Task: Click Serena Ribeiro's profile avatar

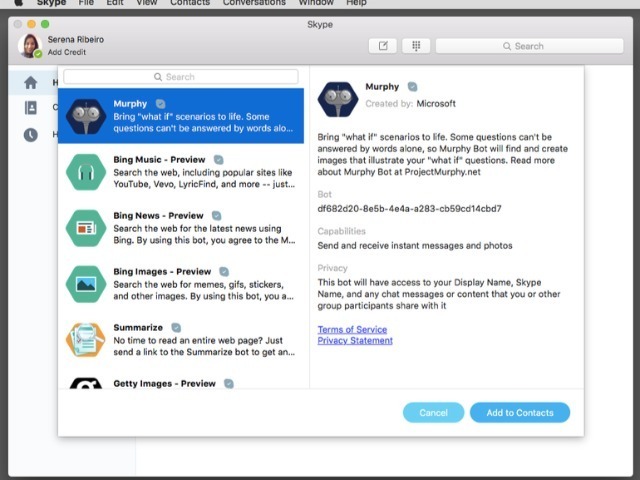Action: pyautogui.click(x=30, y=46)
